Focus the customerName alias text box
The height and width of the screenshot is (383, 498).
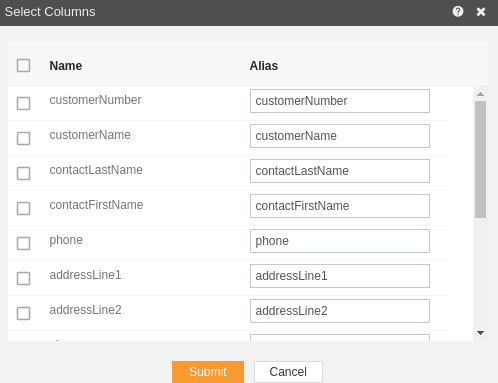[340, 136]
